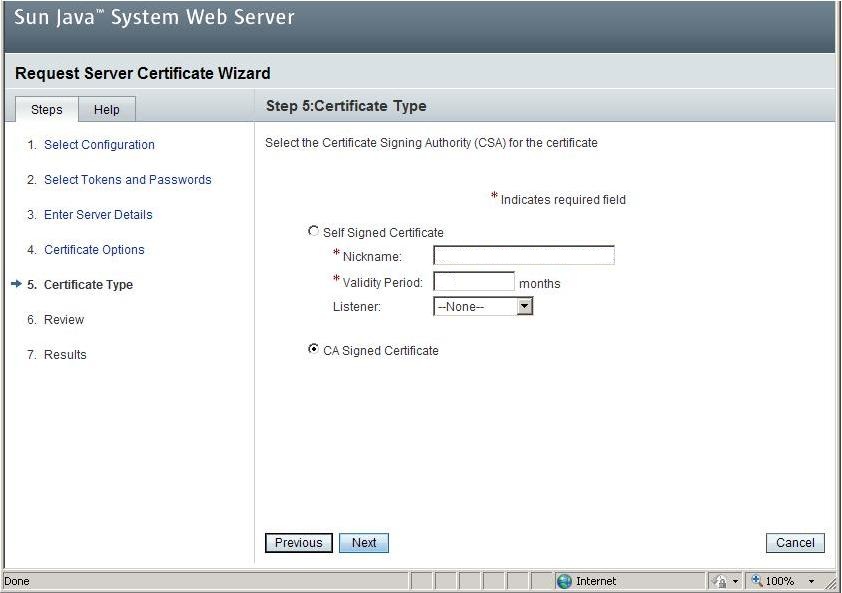Click the zoom magnifier icon
The image size is (842, 593).
click(757, 581)
